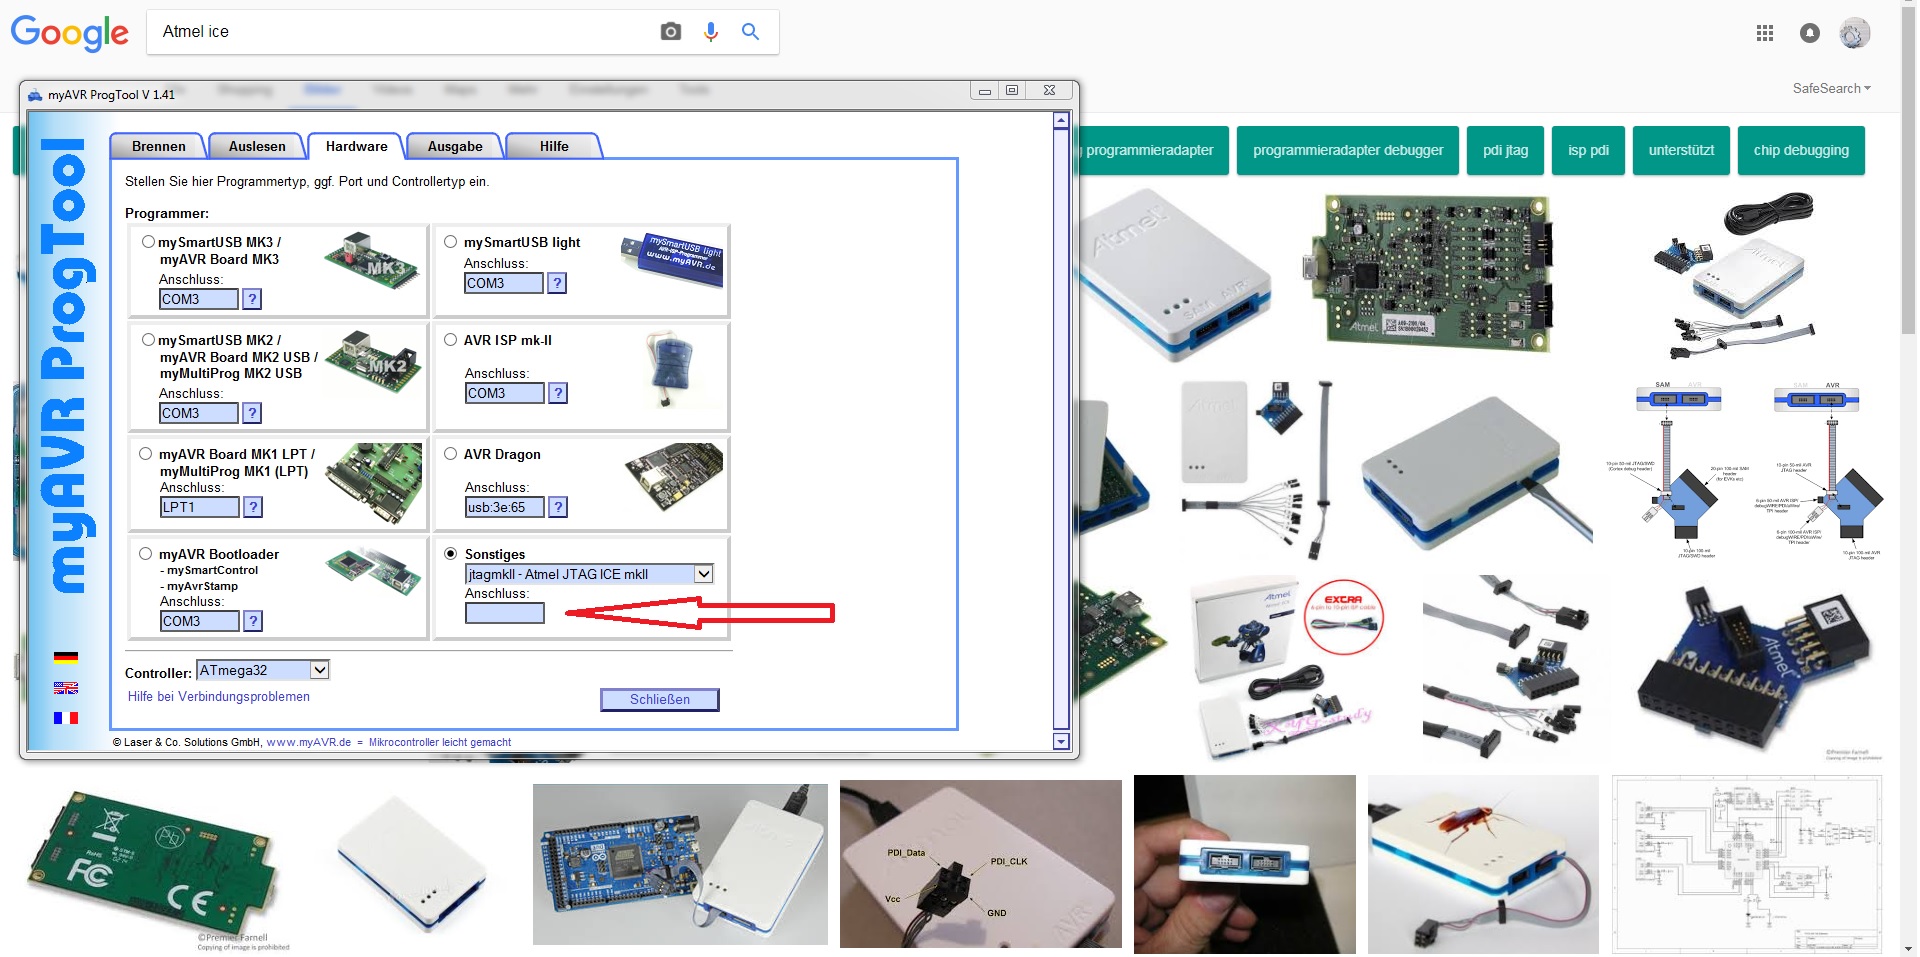This screenshot has height=957, width=1920.
Task: Open the schematic diagram thumbnail
Action: click(x=1747, y=865)
